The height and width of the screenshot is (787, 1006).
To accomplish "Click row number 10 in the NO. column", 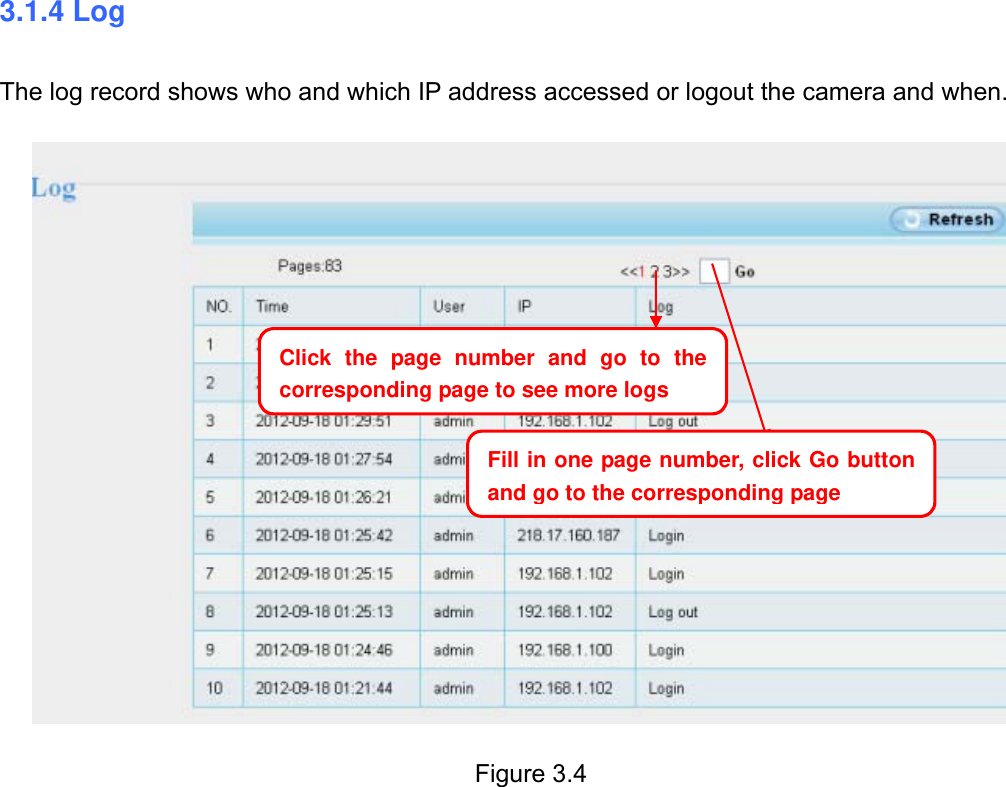I will 214,688.
